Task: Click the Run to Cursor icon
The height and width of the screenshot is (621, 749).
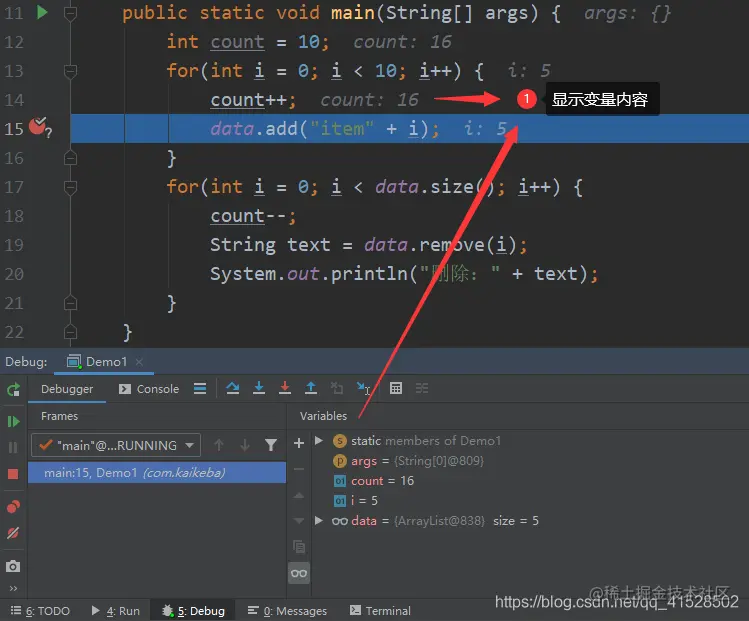Action: (363, 388)
